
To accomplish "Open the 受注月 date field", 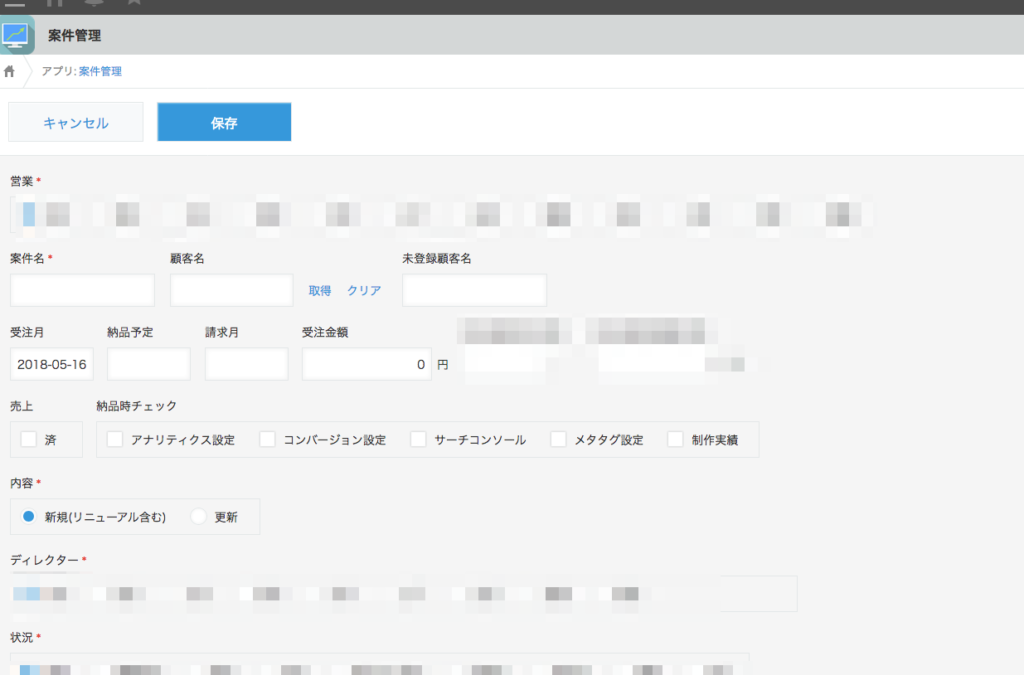I will pos(52,364).
